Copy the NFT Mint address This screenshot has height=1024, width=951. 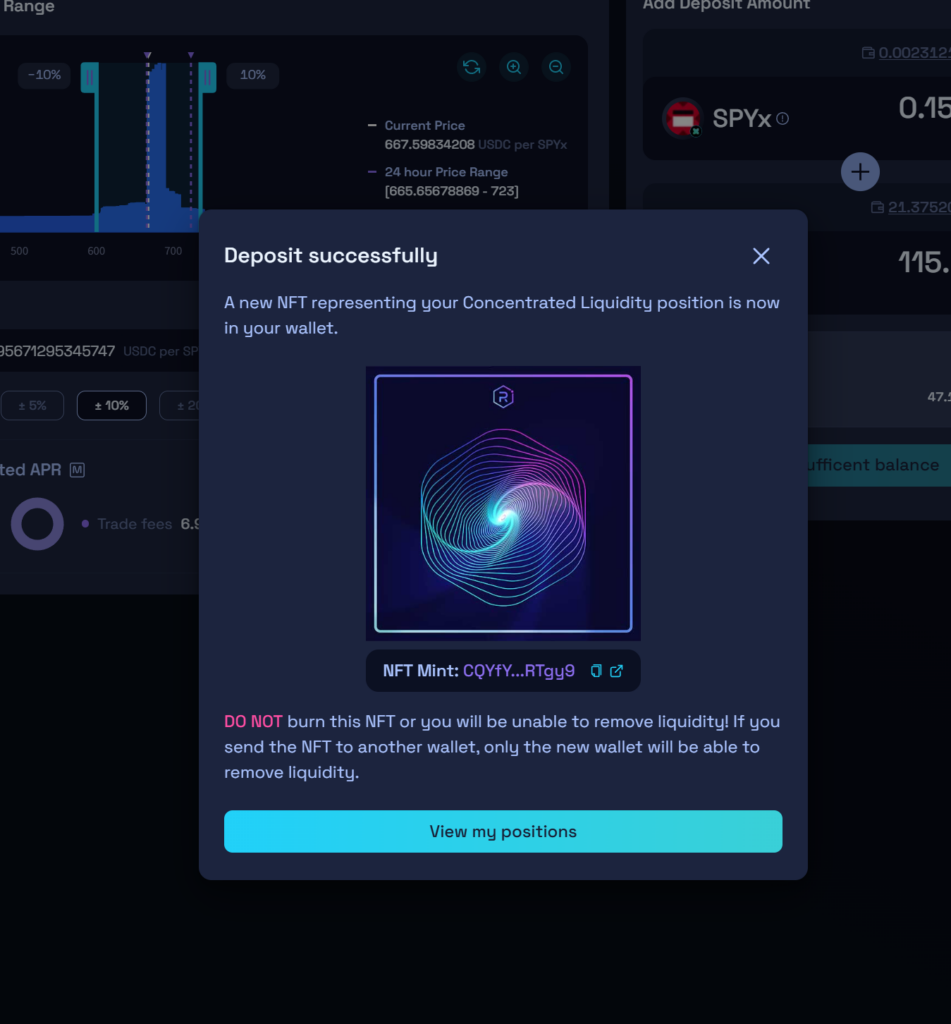click(596, 671)
